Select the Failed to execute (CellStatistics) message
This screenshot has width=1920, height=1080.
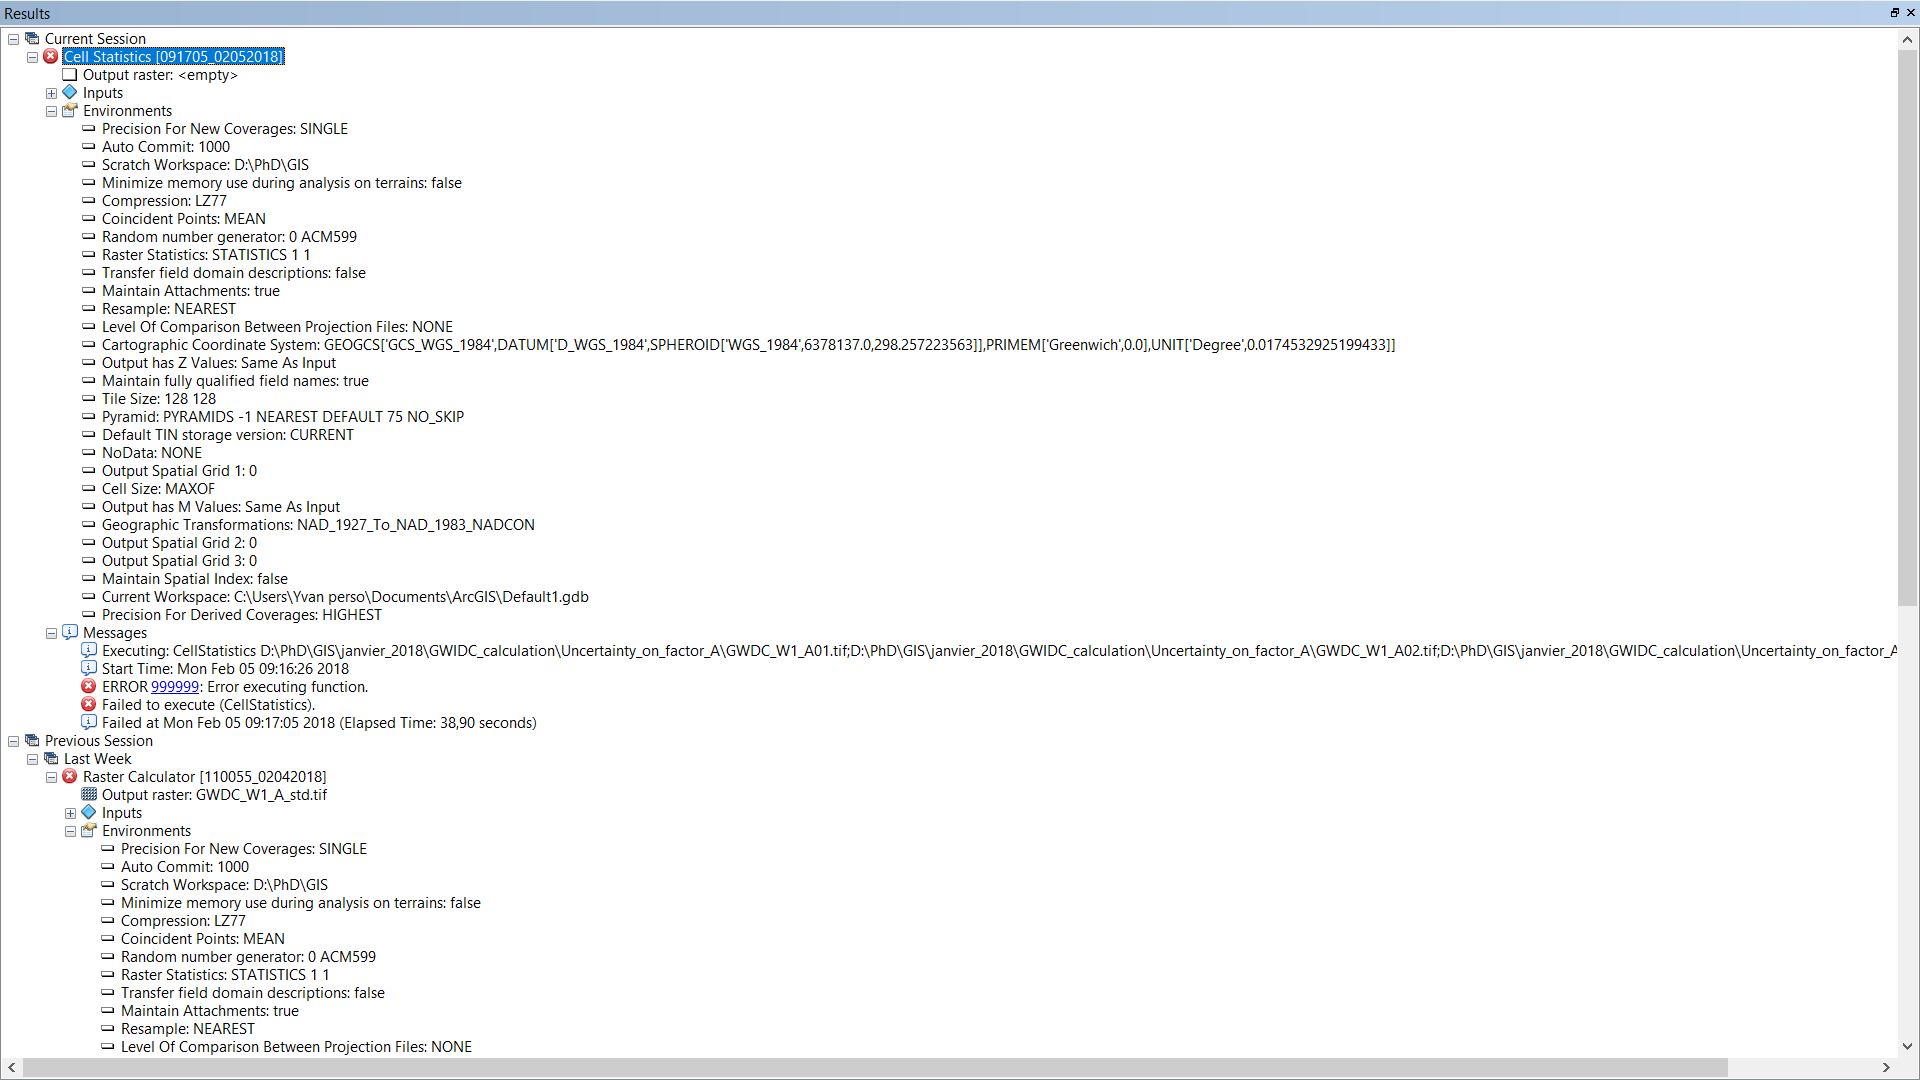[x=208, y=705]
